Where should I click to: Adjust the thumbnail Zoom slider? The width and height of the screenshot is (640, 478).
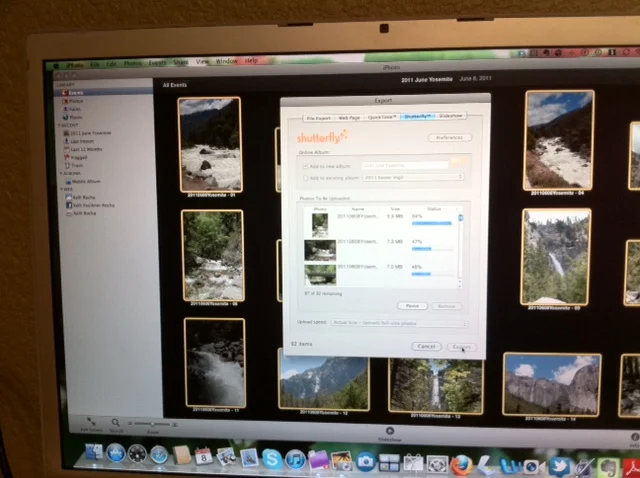(153, 424)
